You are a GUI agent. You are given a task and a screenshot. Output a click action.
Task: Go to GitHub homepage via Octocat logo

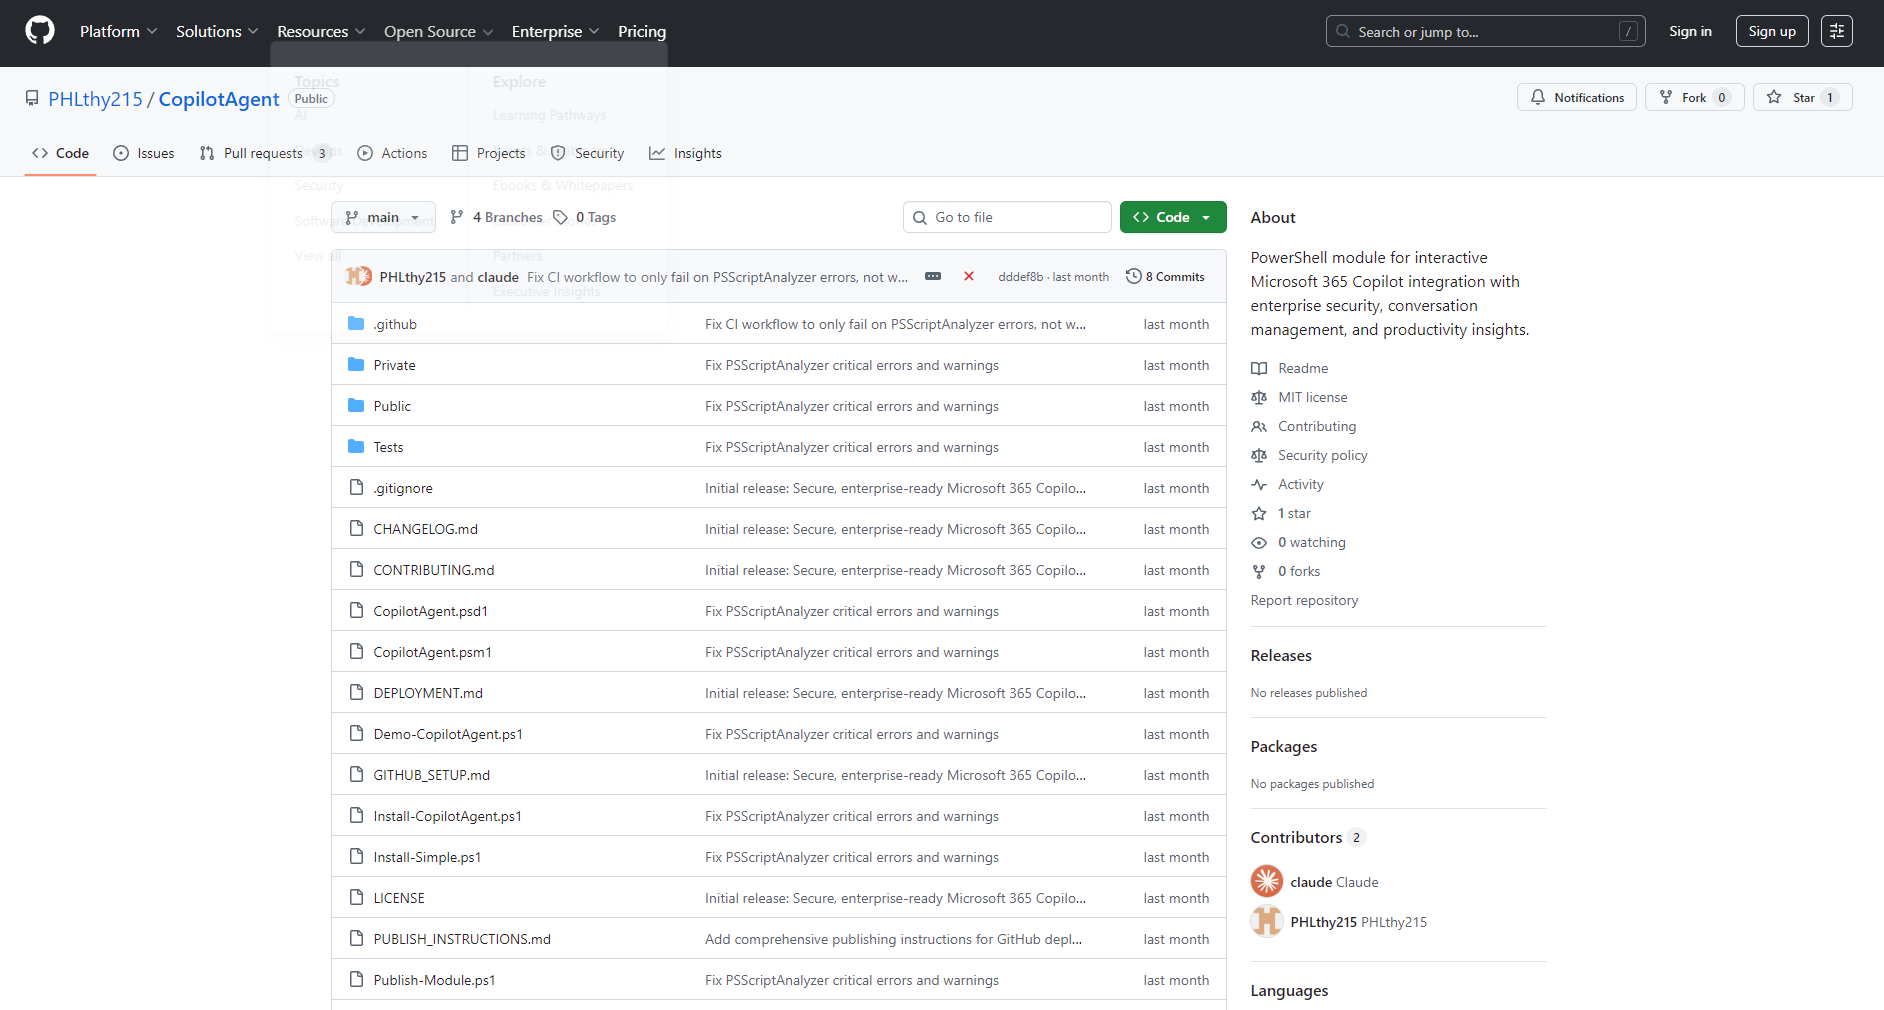(40, 31)
